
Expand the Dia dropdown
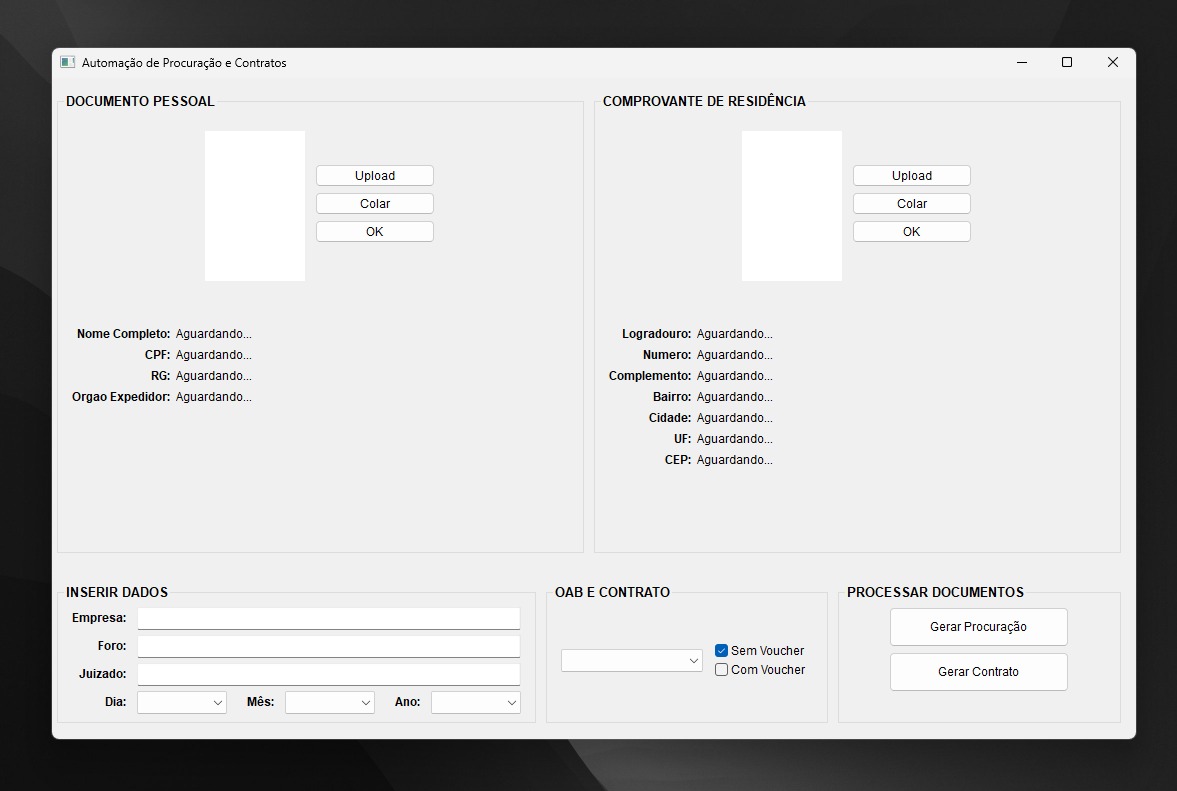[182, 703]
